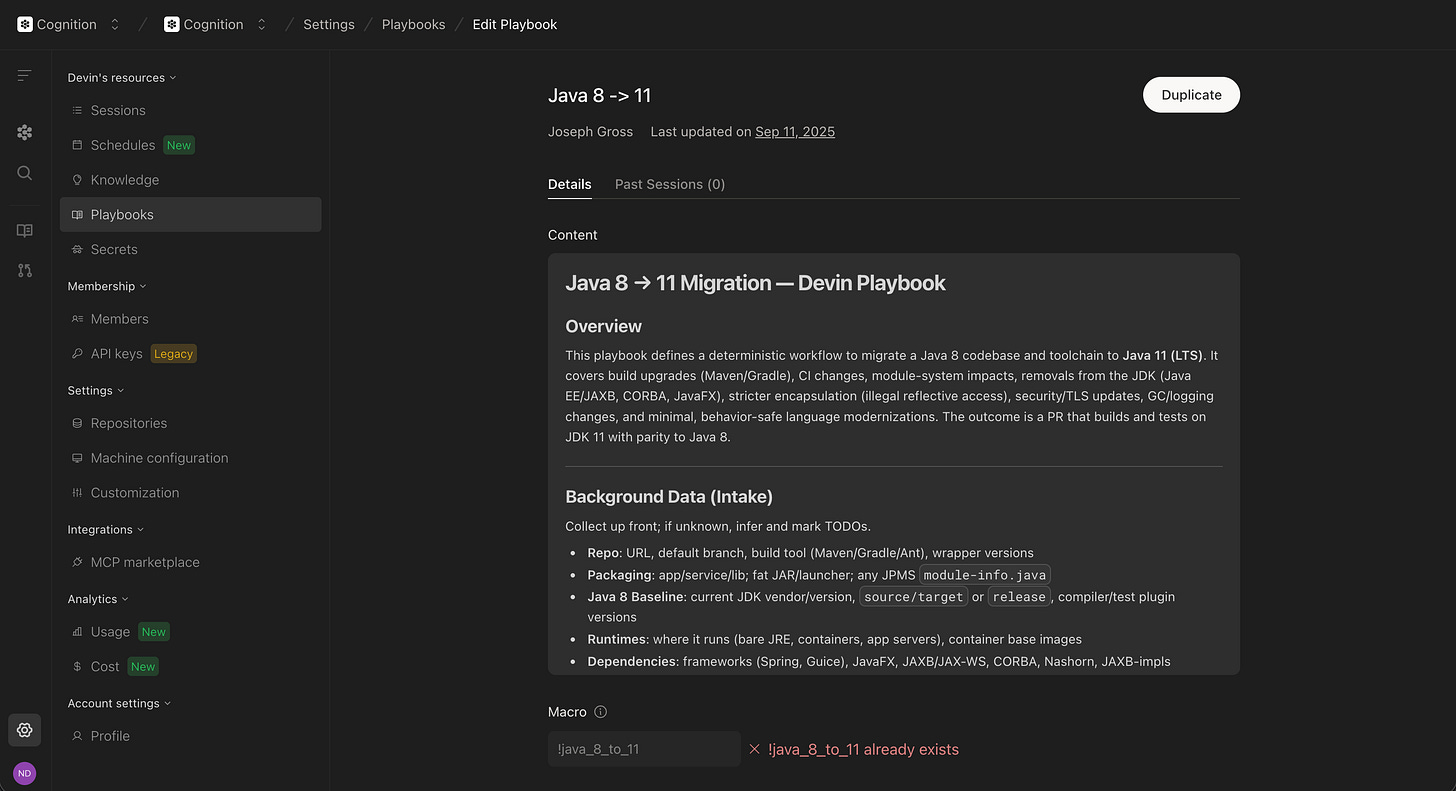Click Playbooks in the breadcrumb
The image size is (1456, 791).
(x=414, y=24)
